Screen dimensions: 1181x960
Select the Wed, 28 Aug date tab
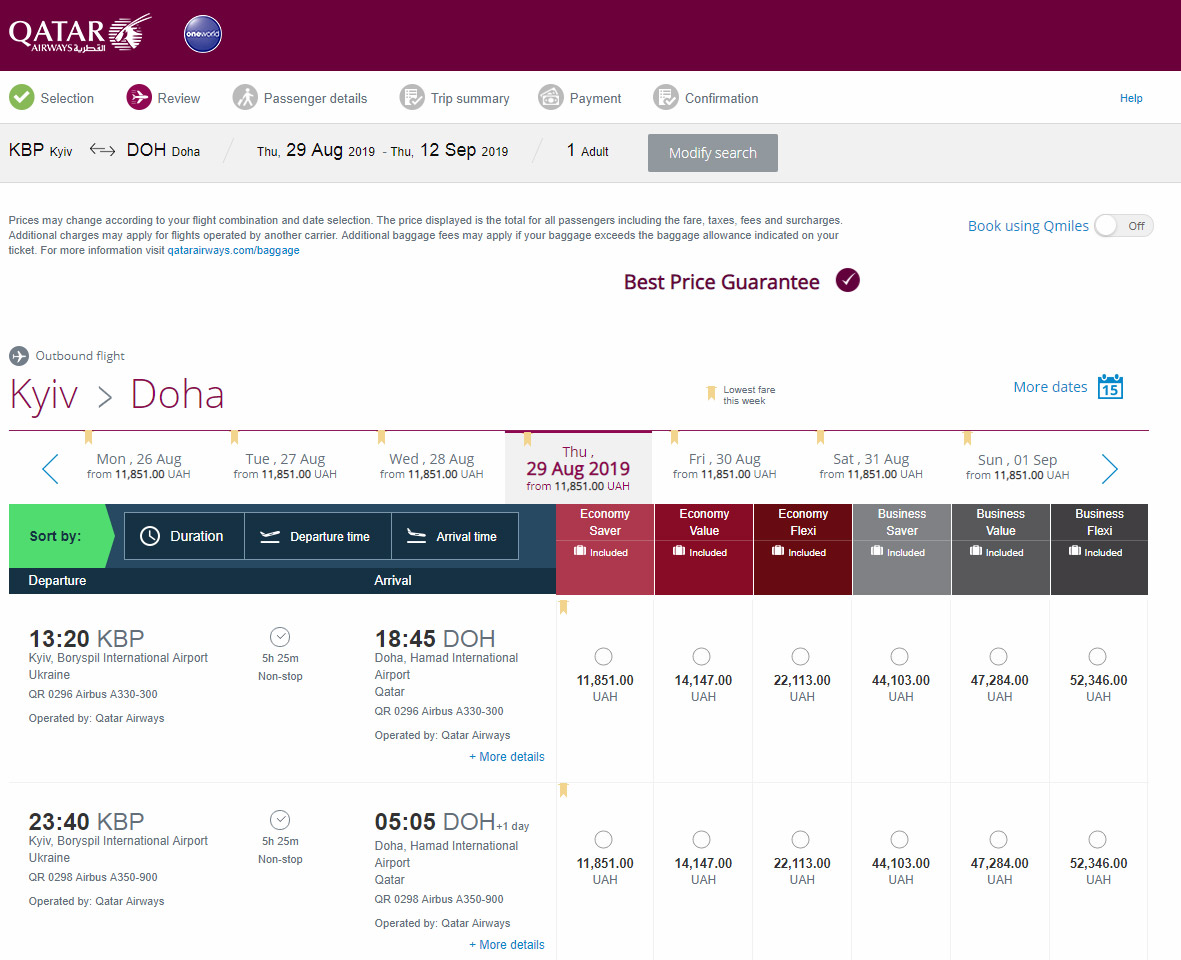click(432, 466)
